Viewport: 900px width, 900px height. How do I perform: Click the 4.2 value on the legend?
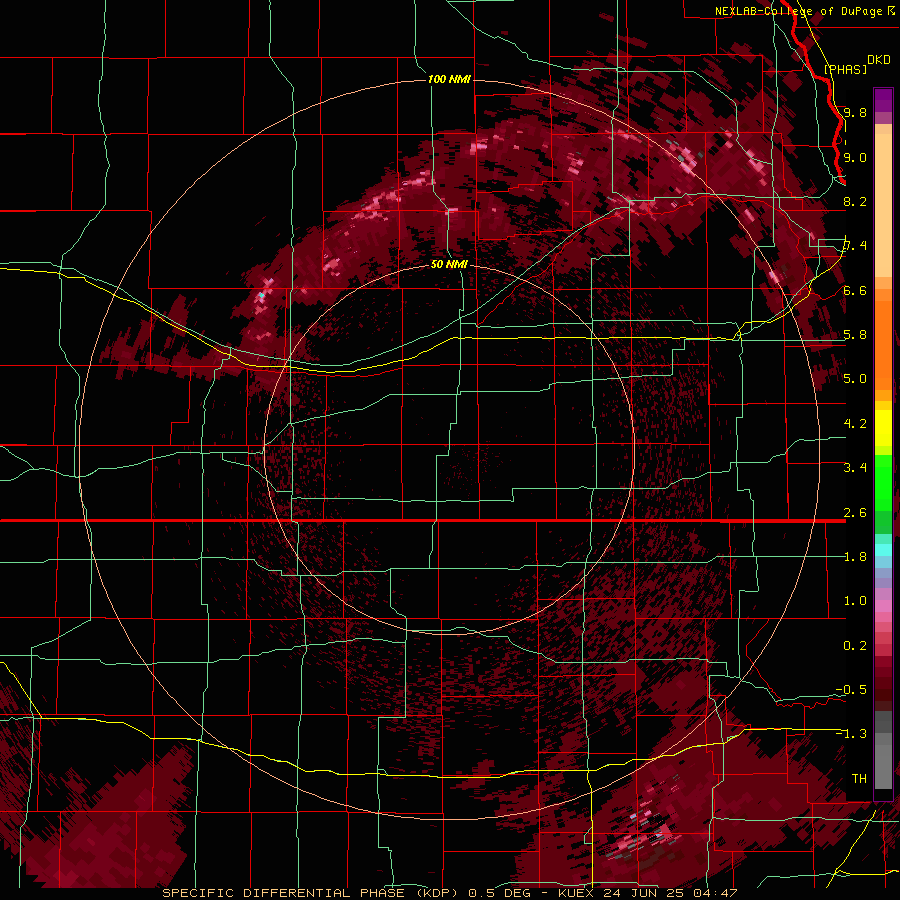[x=855, y=424]
